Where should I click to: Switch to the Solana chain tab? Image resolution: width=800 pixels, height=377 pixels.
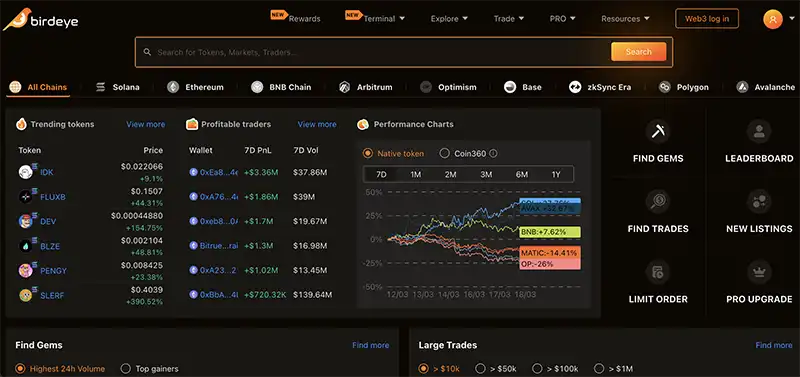click(x=118, y=87)
